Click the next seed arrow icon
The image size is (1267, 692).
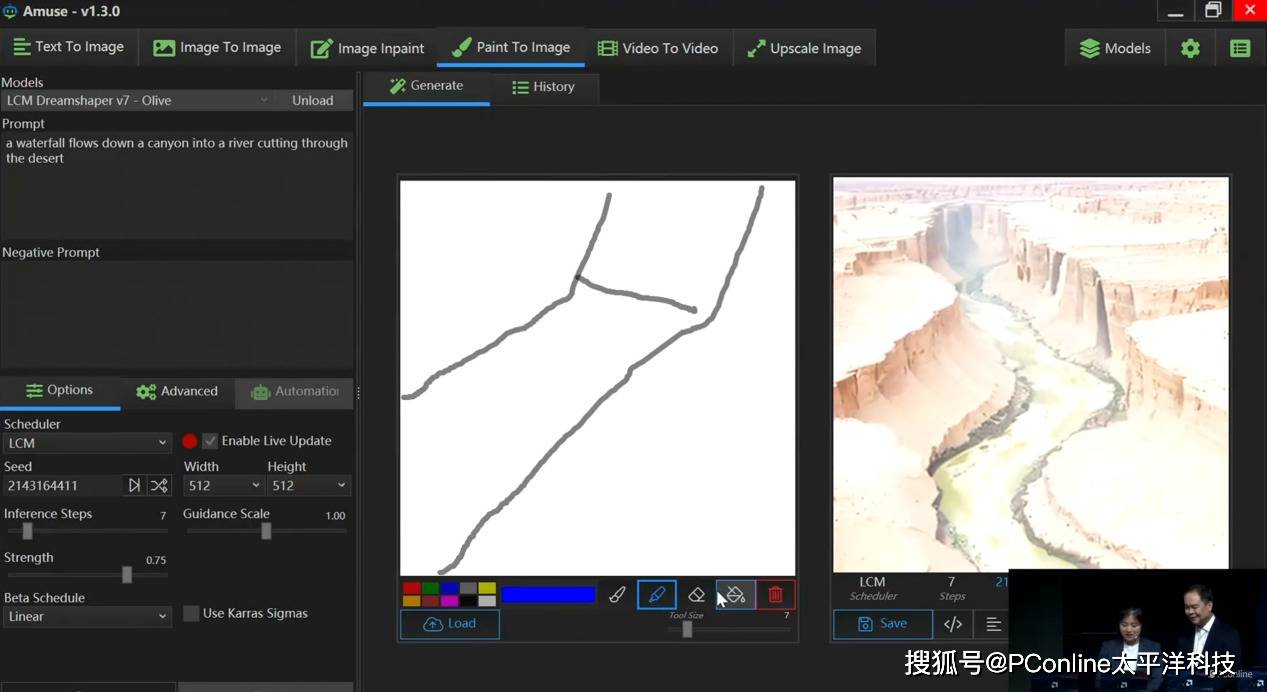pos(134,485)
